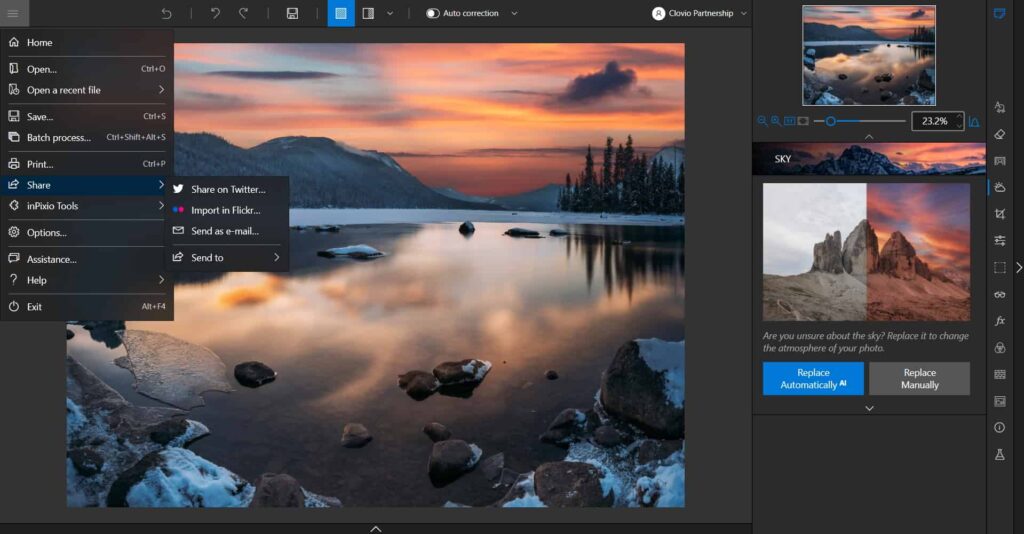This screenshot has width=1024, height=534.
Task: Open the Cut-out tool icon in sidebar
Action: click(x=1000, y=161)
